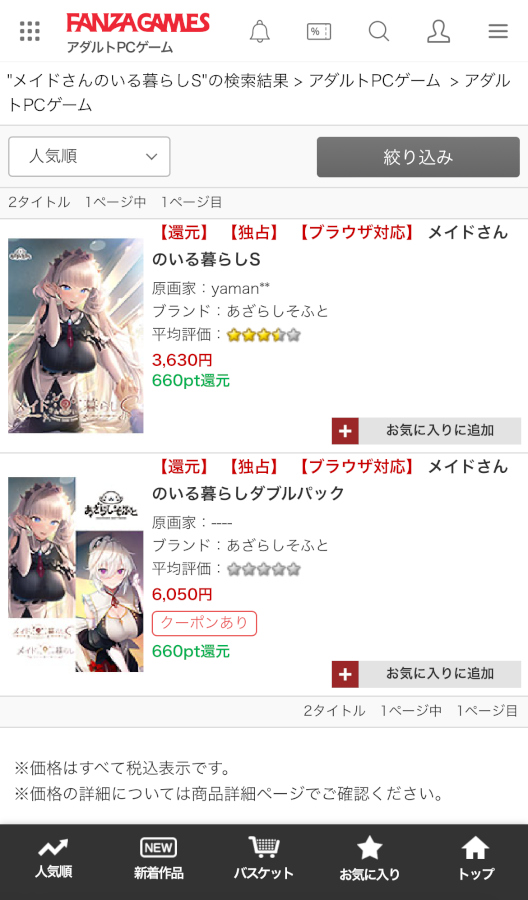Add ダブルパック to favorites
This screenshot has width=528, height=900.
point(426,674)
